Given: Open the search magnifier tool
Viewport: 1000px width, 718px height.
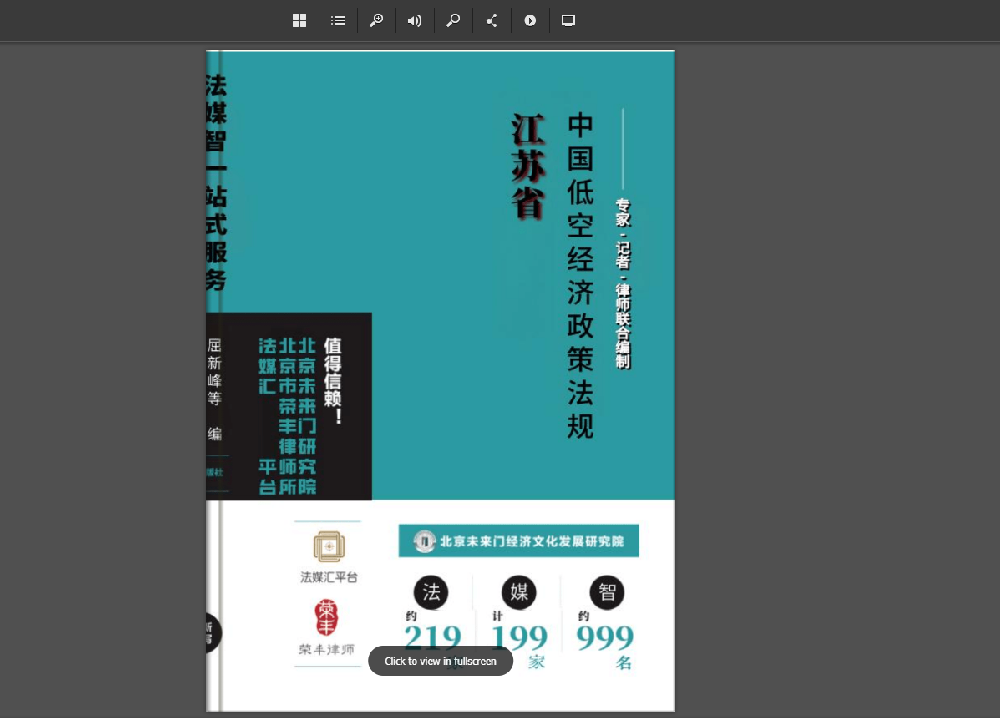Looking at the screenshot, I should click(453, 21).
